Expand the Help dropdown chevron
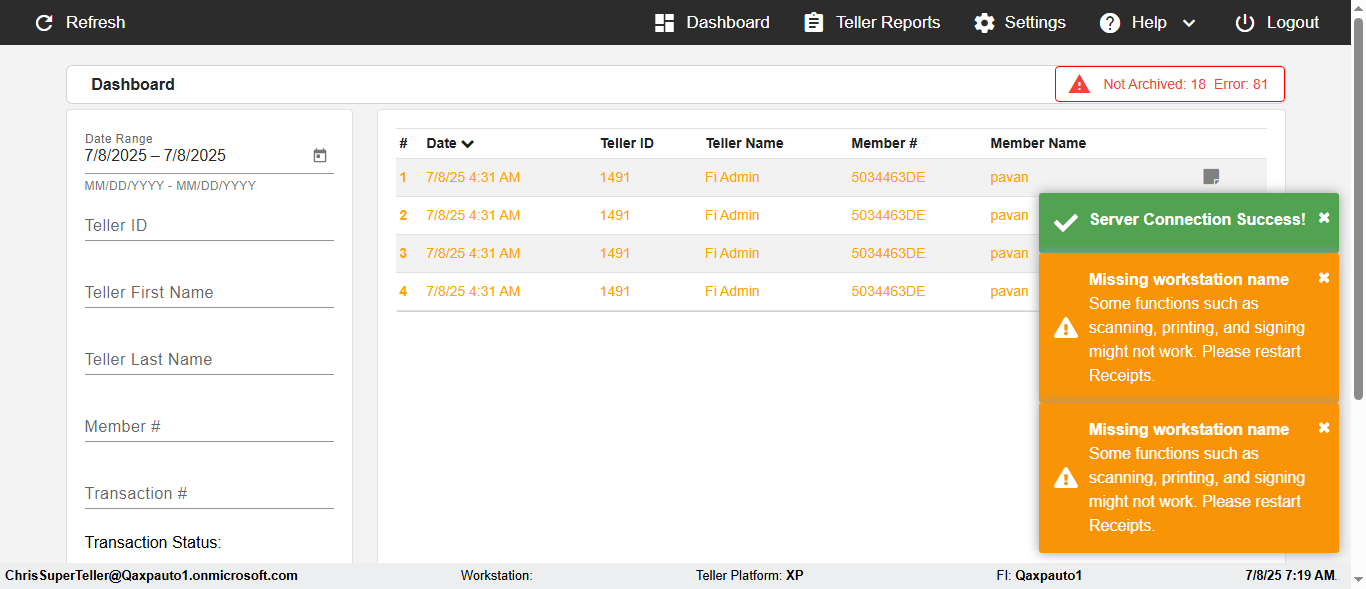This screenshot has width=1366, height=589. [1189, 23]
